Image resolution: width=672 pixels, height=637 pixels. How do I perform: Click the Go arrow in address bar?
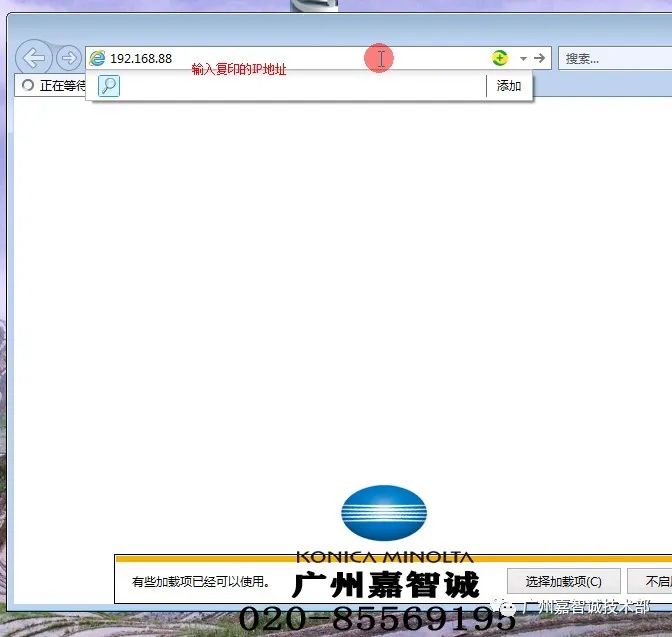pyautogui.click(x=540, y=58)
